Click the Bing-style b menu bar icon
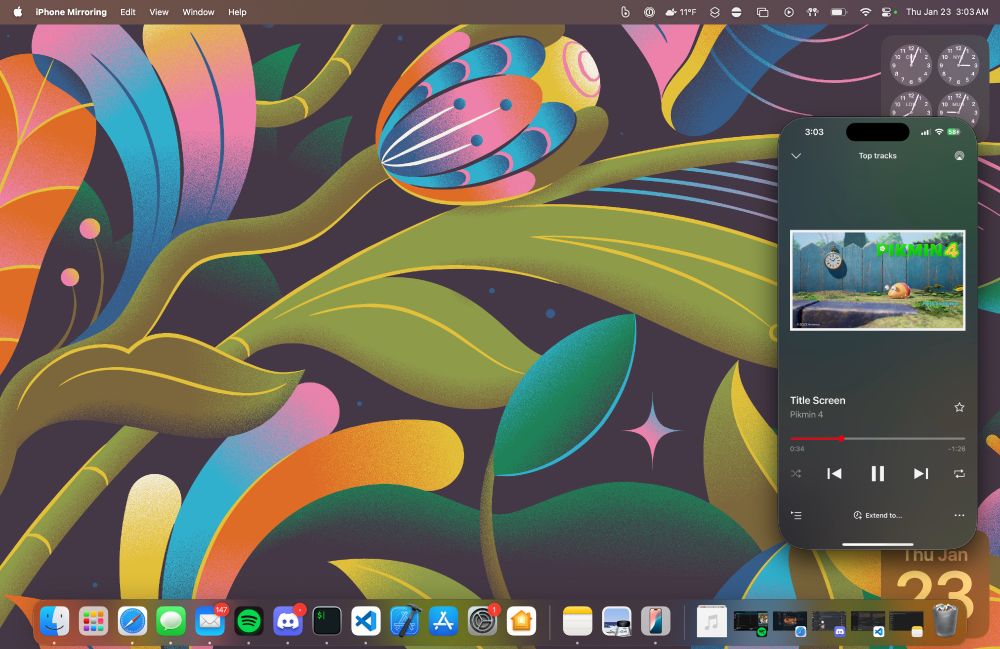The image size is (1000, 649). [625, 11]
